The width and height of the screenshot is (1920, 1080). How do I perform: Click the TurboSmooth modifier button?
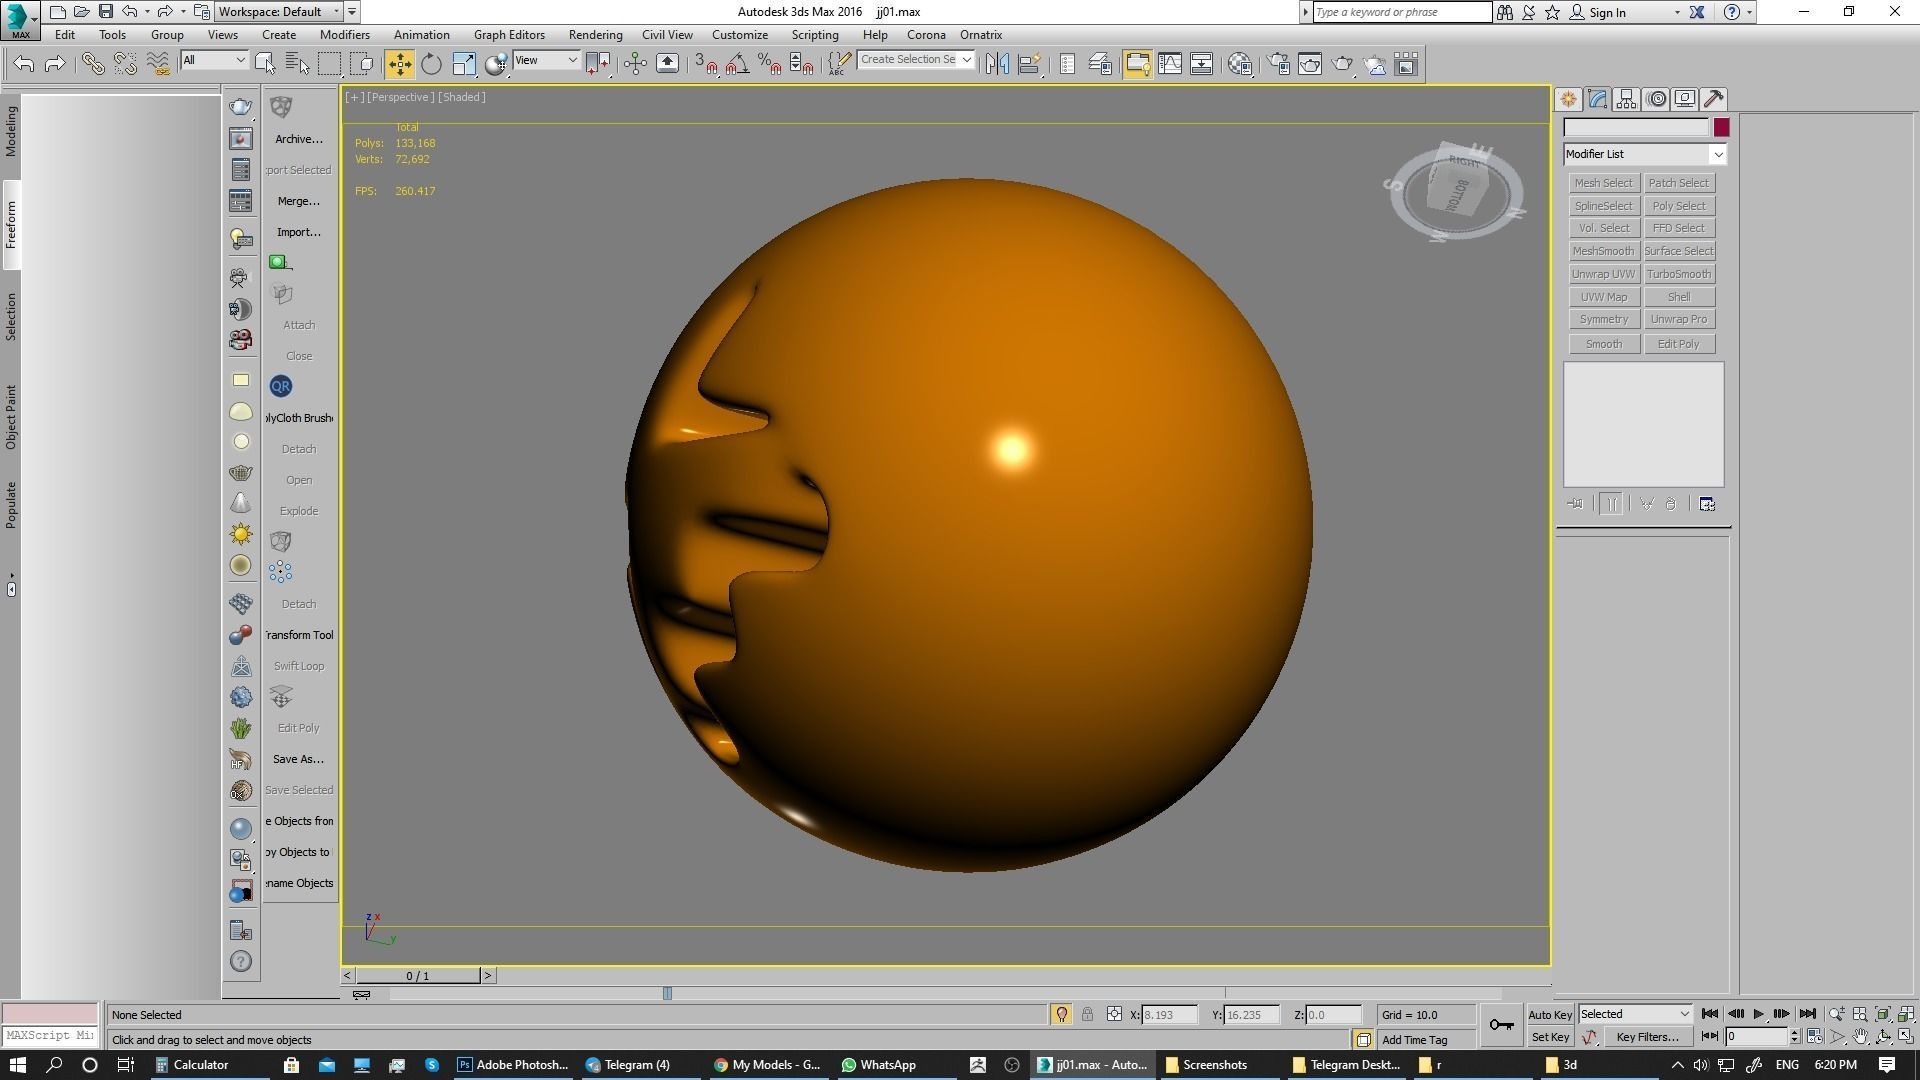click(x=1678, y=274)
